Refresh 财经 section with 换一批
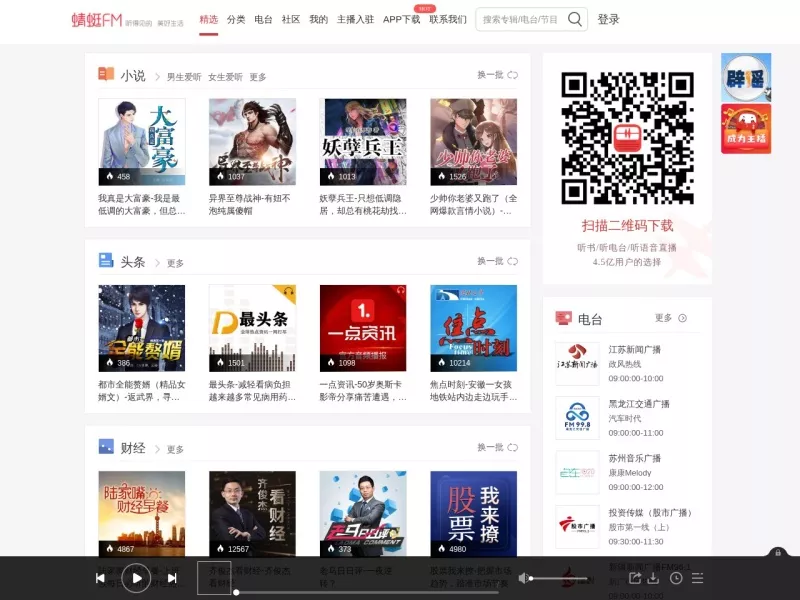Screen dimensions: 800x600 (497, 447)
